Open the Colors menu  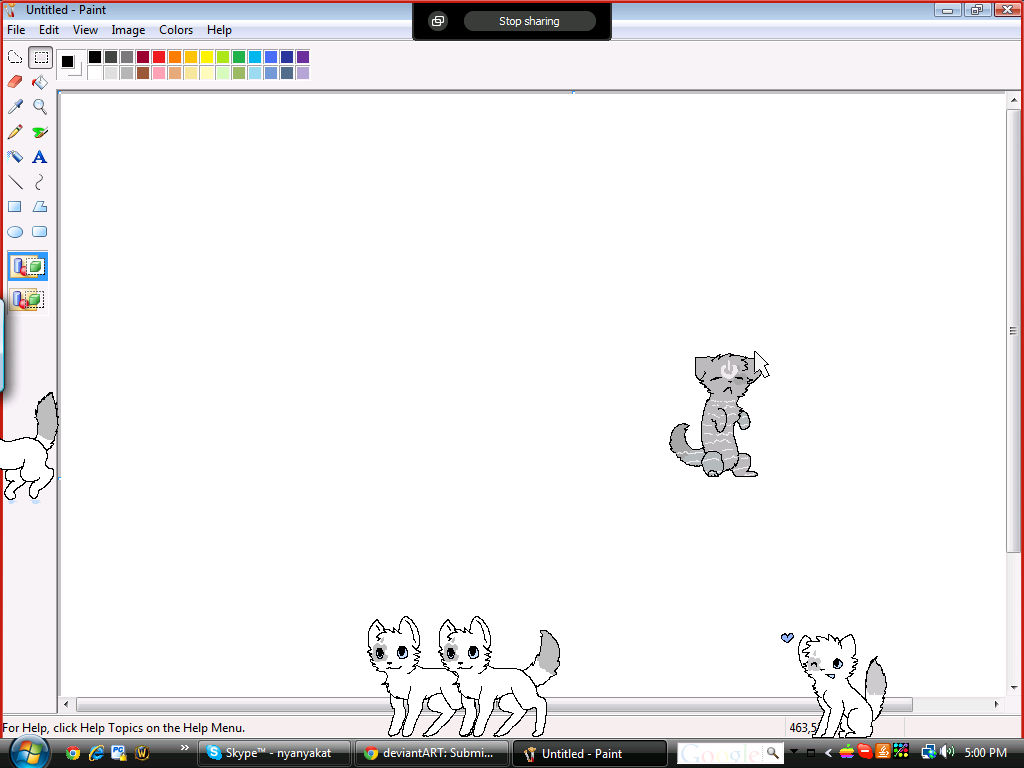tap(176, 30)
